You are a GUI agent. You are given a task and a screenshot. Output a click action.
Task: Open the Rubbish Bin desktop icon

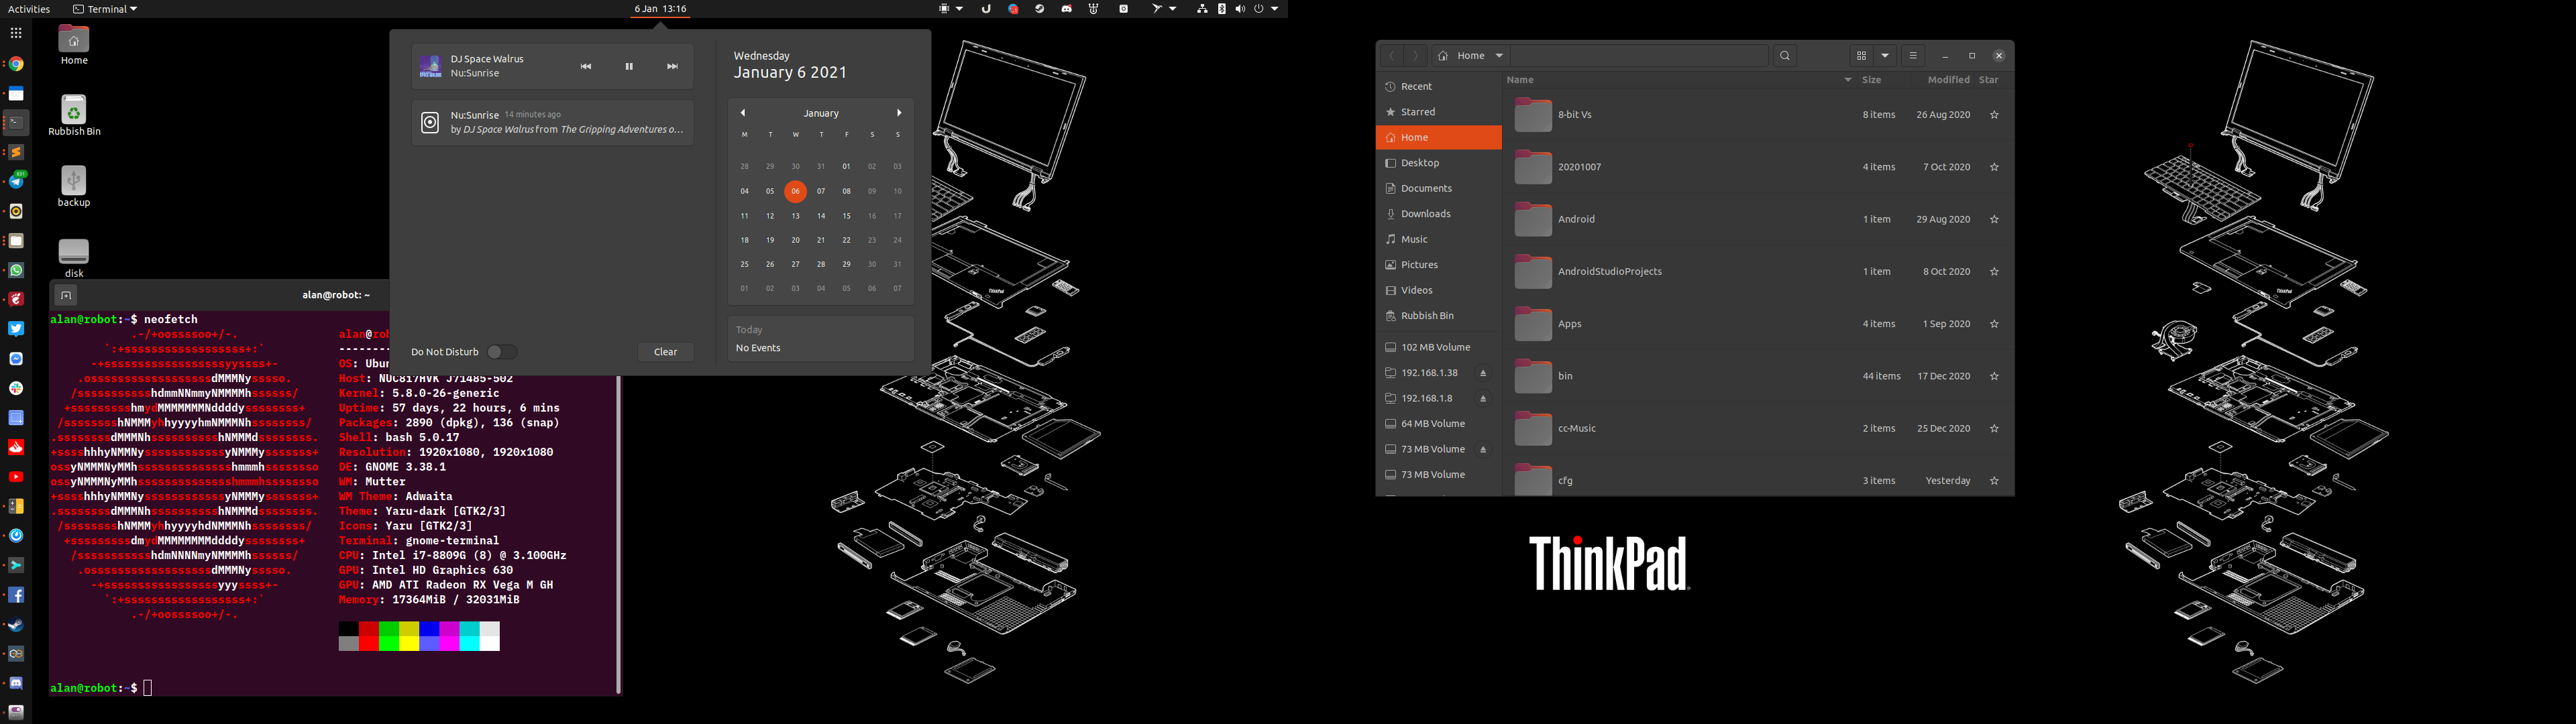click(x=74, y=115)
